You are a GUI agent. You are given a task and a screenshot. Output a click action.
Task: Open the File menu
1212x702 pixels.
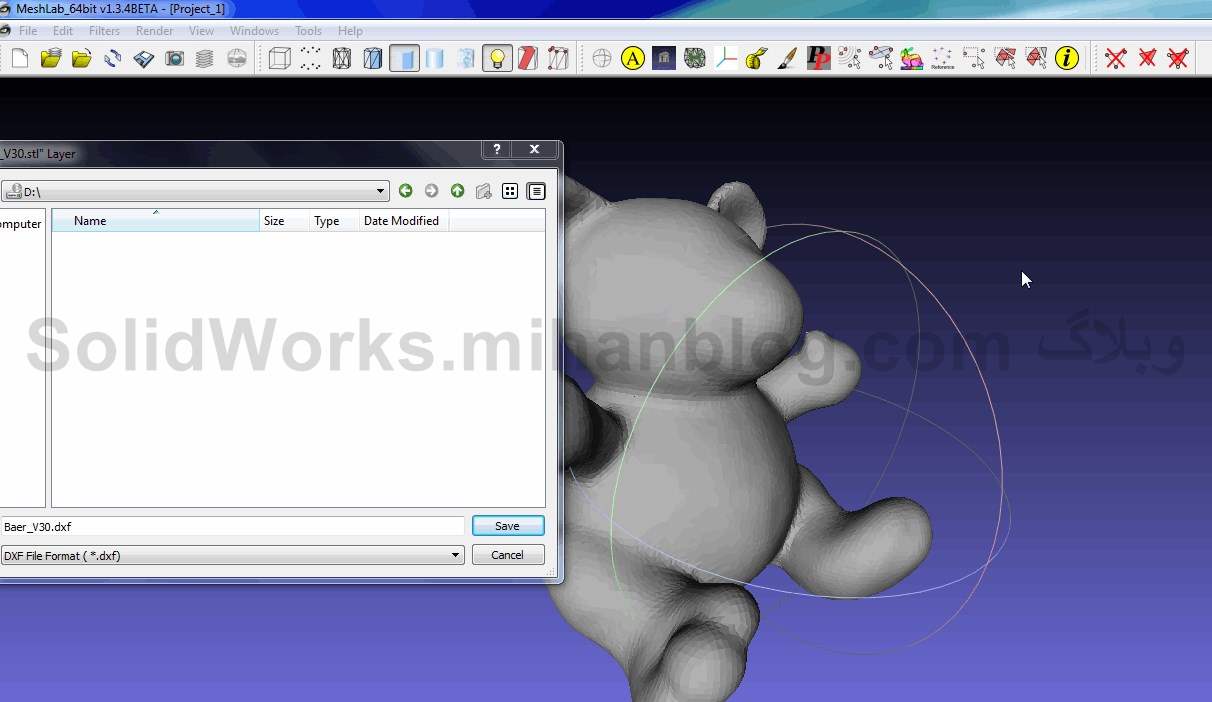point(28,31)
